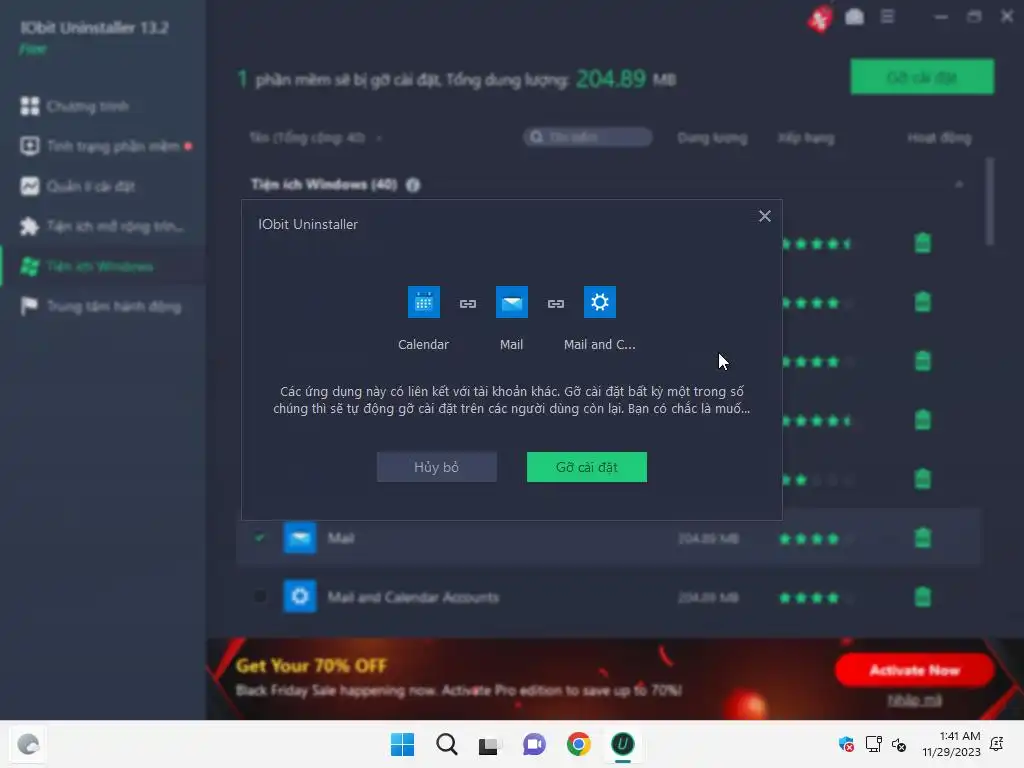Screen dimensions: 1024x768
Task: Open the hamburger menu in title bar
Action: tap(887, 16)
